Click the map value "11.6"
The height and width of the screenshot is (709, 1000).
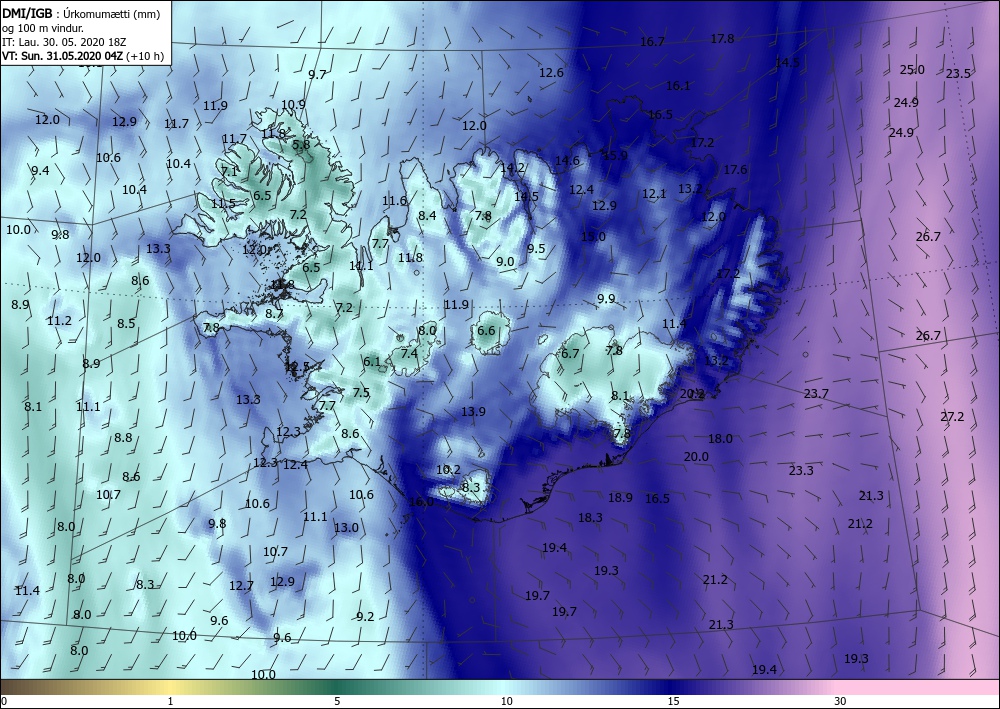[395, 201]
